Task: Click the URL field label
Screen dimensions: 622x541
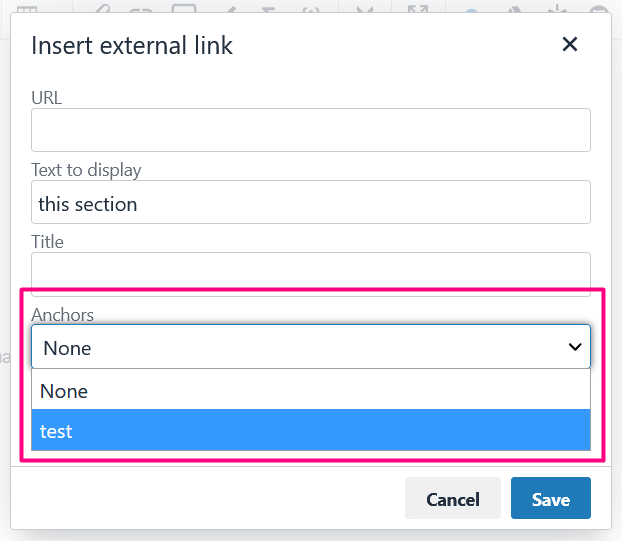Action: pos(47,98)
